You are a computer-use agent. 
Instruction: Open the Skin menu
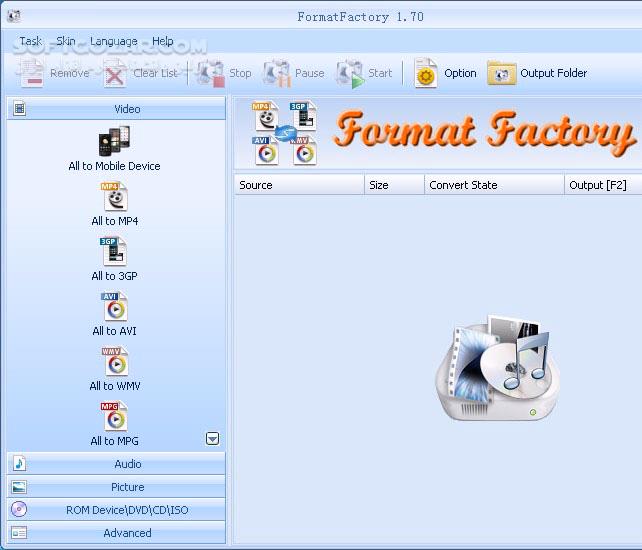[x=66, y=41]
